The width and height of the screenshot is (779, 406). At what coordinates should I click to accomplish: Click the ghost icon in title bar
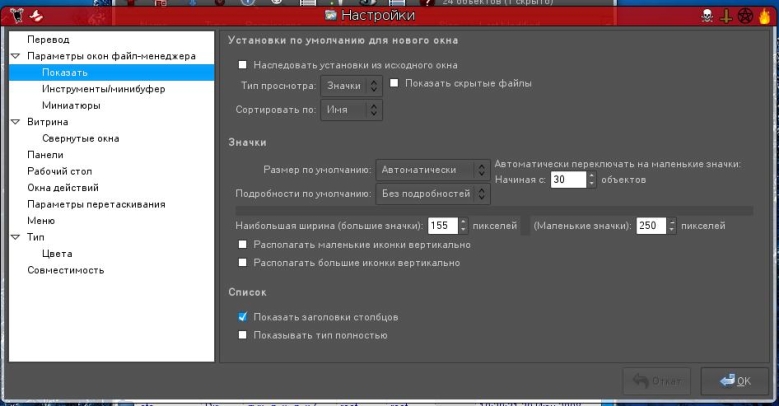coord(36,16)
